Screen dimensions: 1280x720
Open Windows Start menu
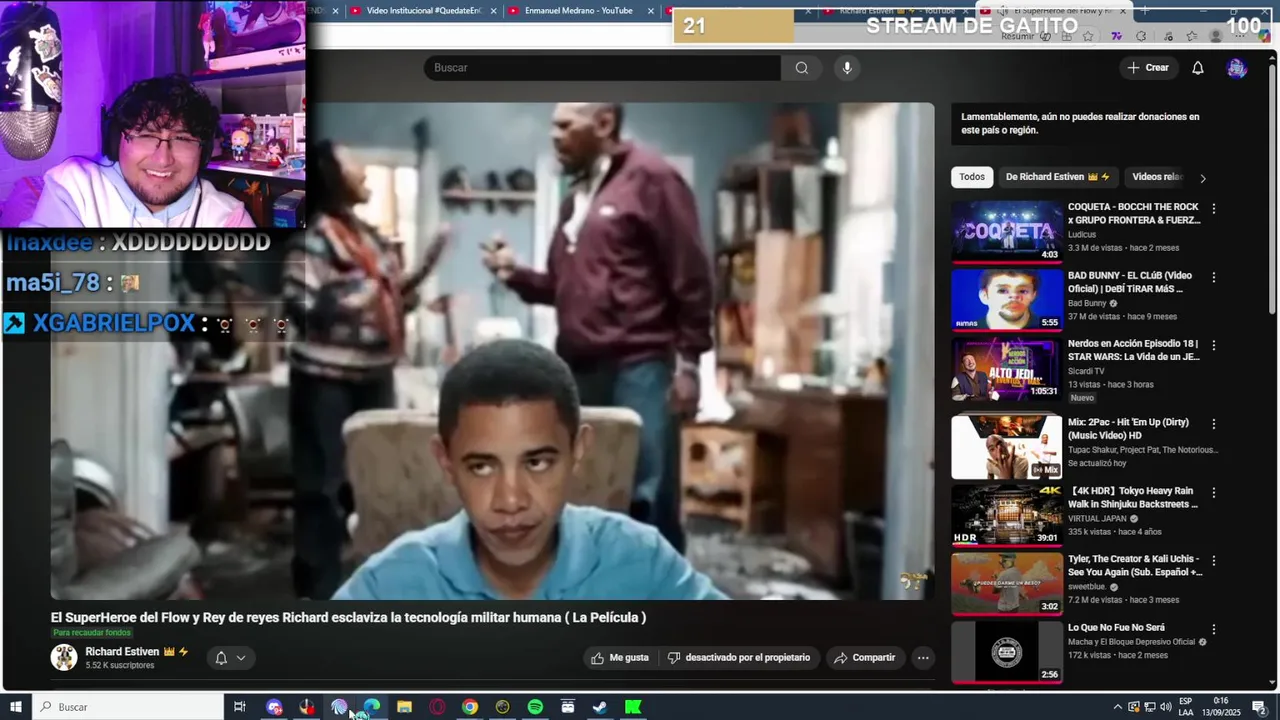tap(16, 707)
